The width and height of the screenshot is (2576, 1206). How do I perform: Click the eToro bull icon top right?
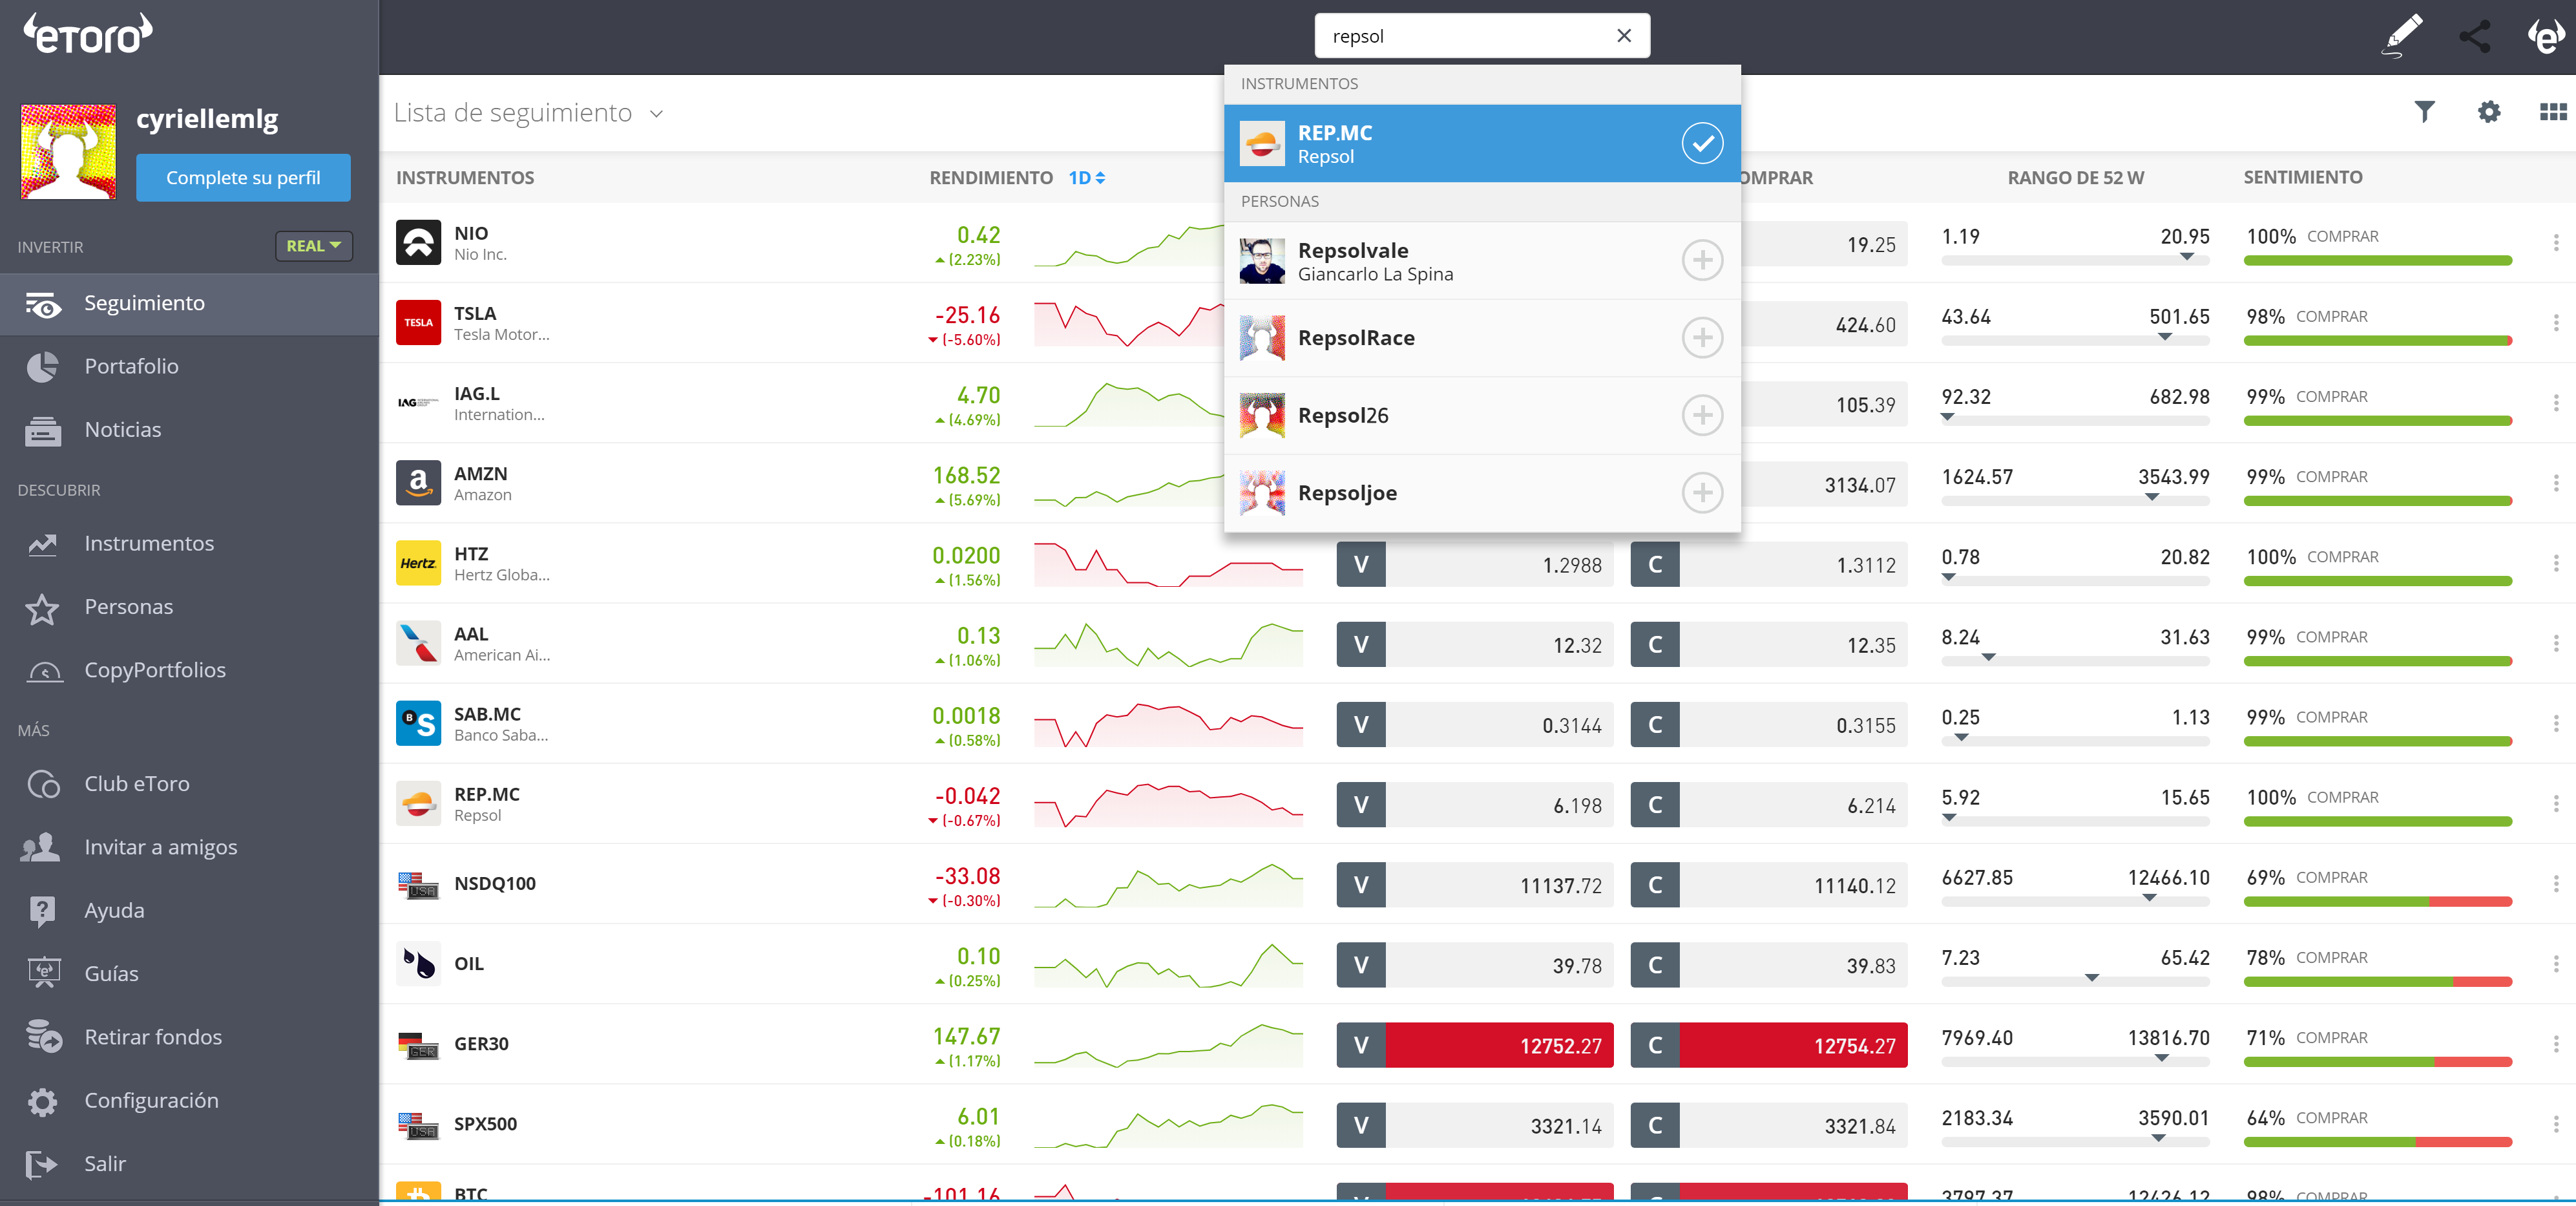click(x=2545, y=36)
